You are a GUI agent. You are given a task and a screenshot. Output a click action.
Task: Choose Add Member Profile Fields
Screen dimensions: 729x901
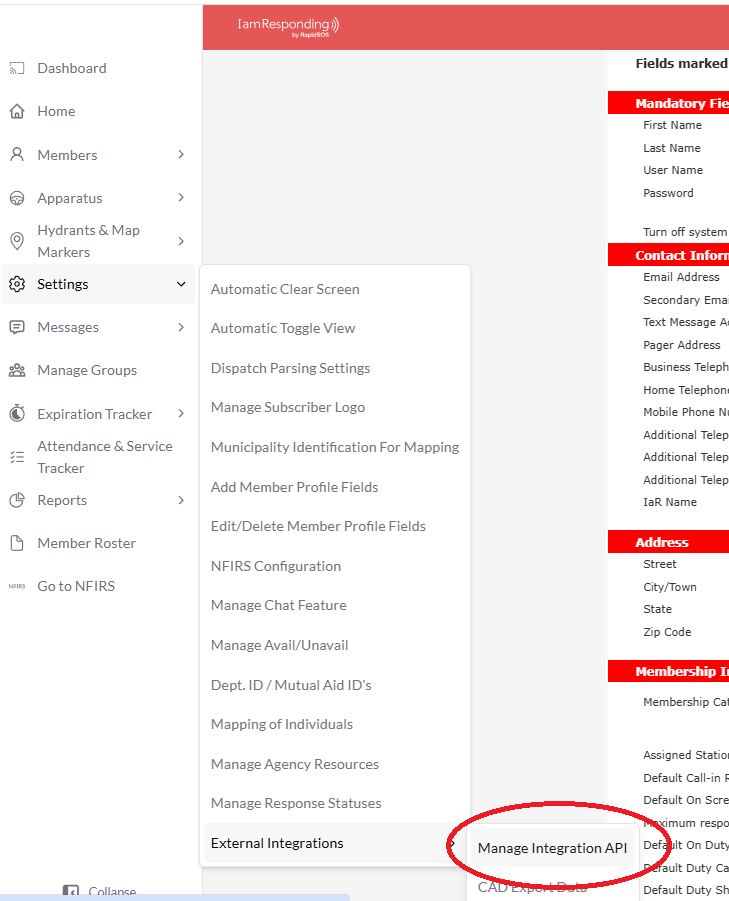point(294,487)
